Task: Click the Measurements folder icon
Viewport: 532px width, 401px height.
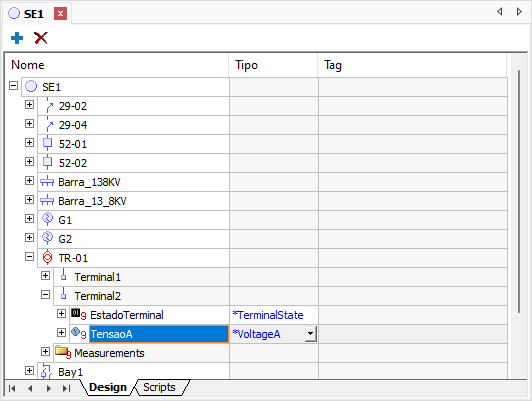Action: (x=63, y=352)
